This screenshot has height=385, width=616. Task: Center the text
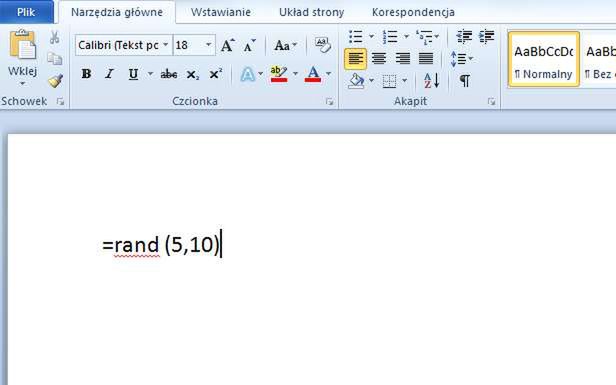(x=379, y=59)
